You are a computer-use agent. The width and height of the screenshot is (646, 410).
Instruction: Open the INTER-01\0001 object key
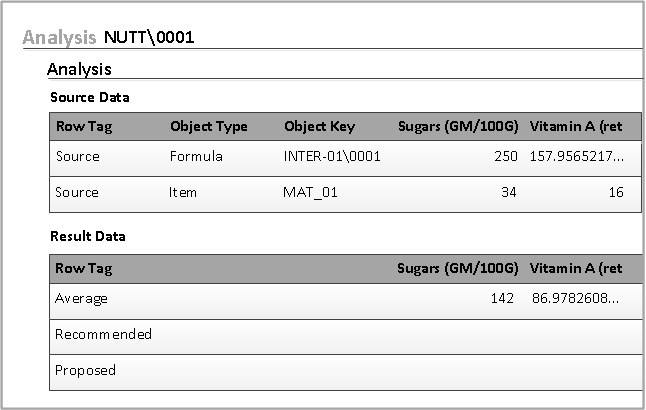[x=332, y=157]
